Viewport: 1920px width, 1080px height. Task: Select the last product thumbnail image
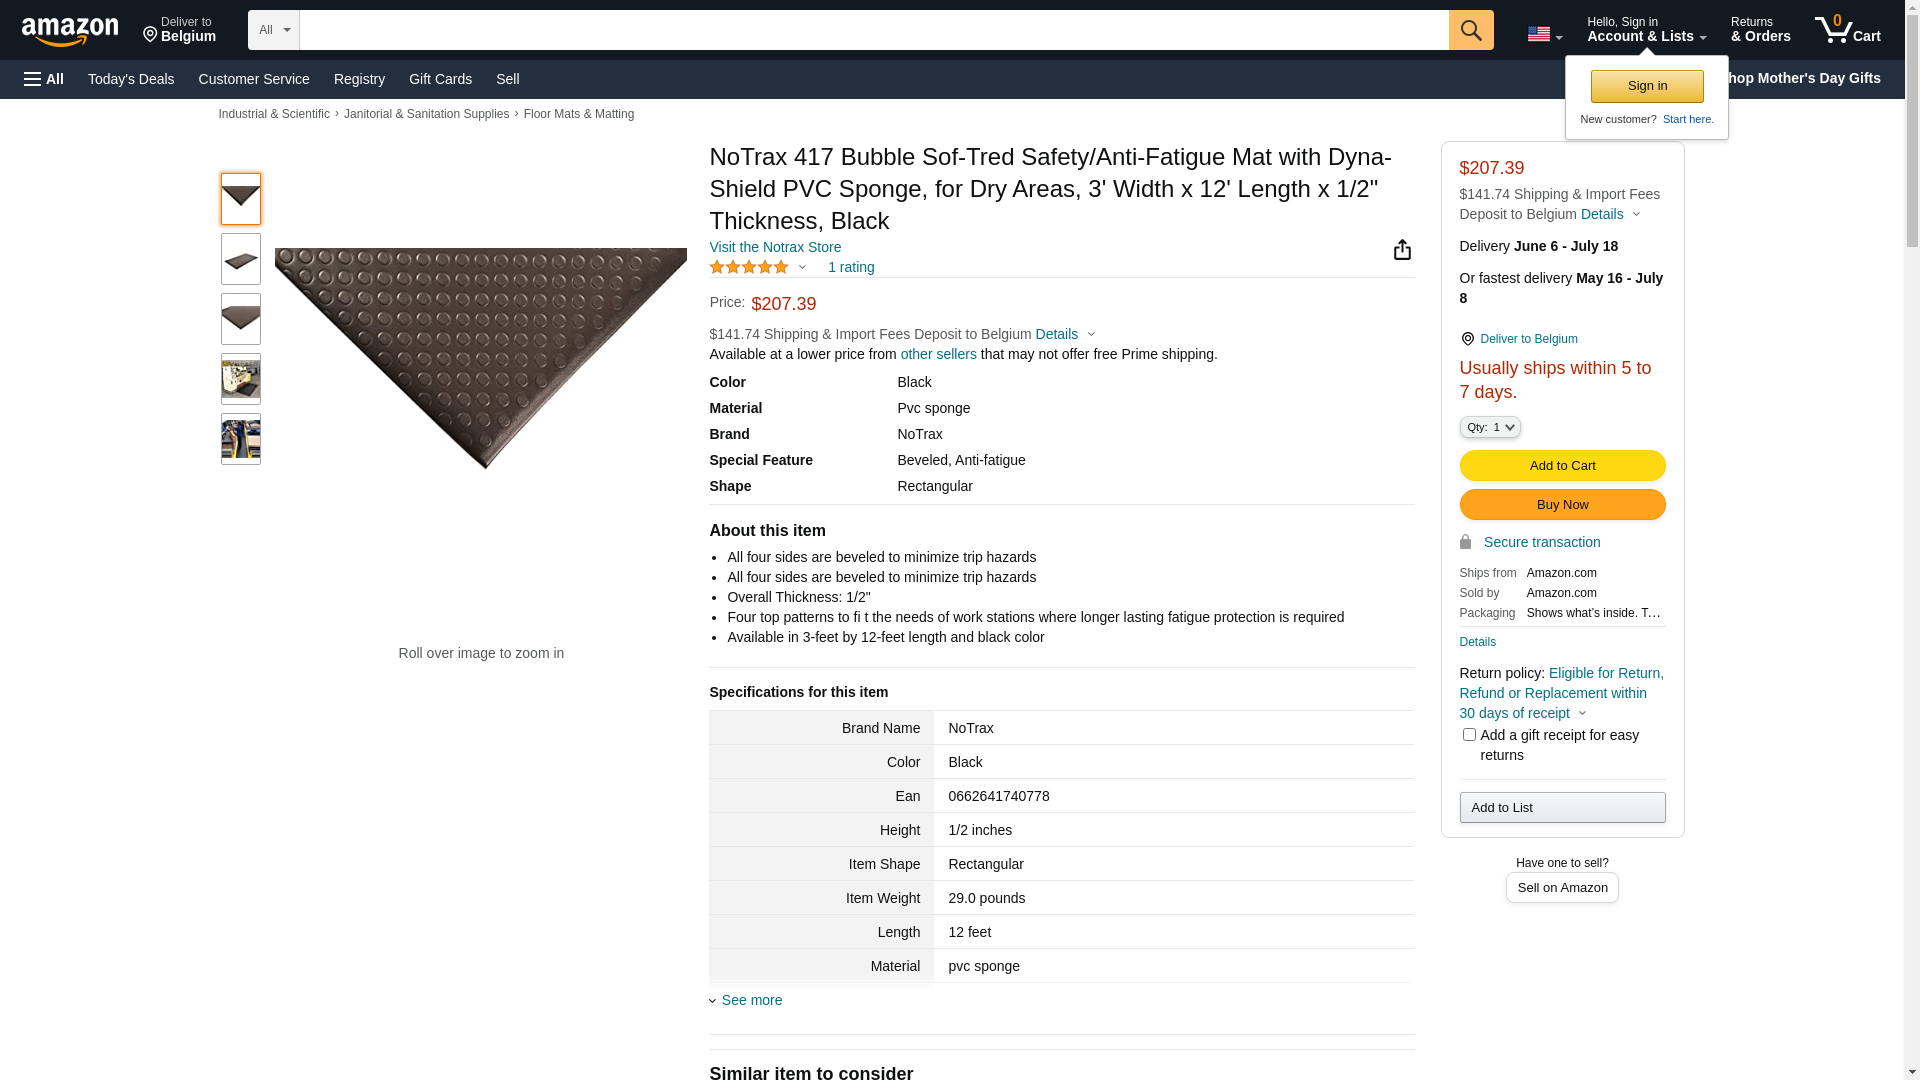[241, 439]
